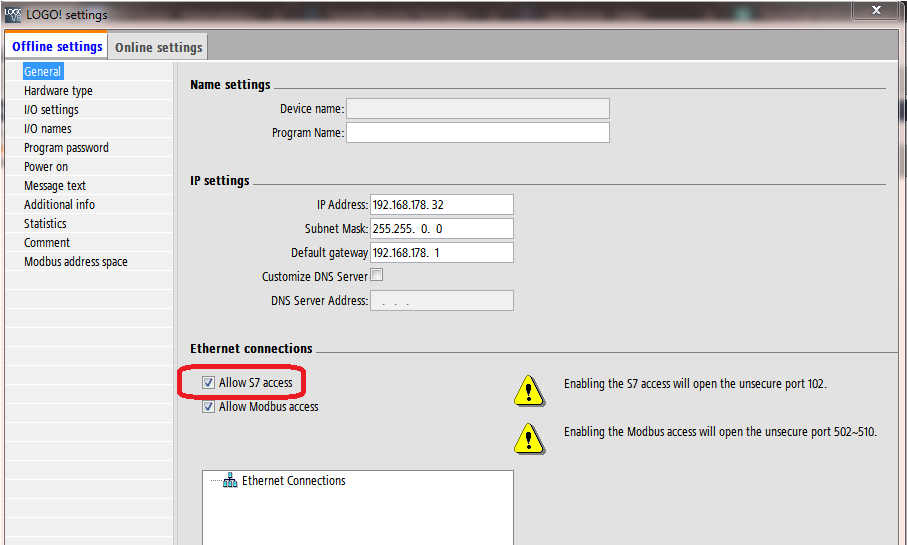
Task: Click the Subnet Mask field
Action: 441,229
